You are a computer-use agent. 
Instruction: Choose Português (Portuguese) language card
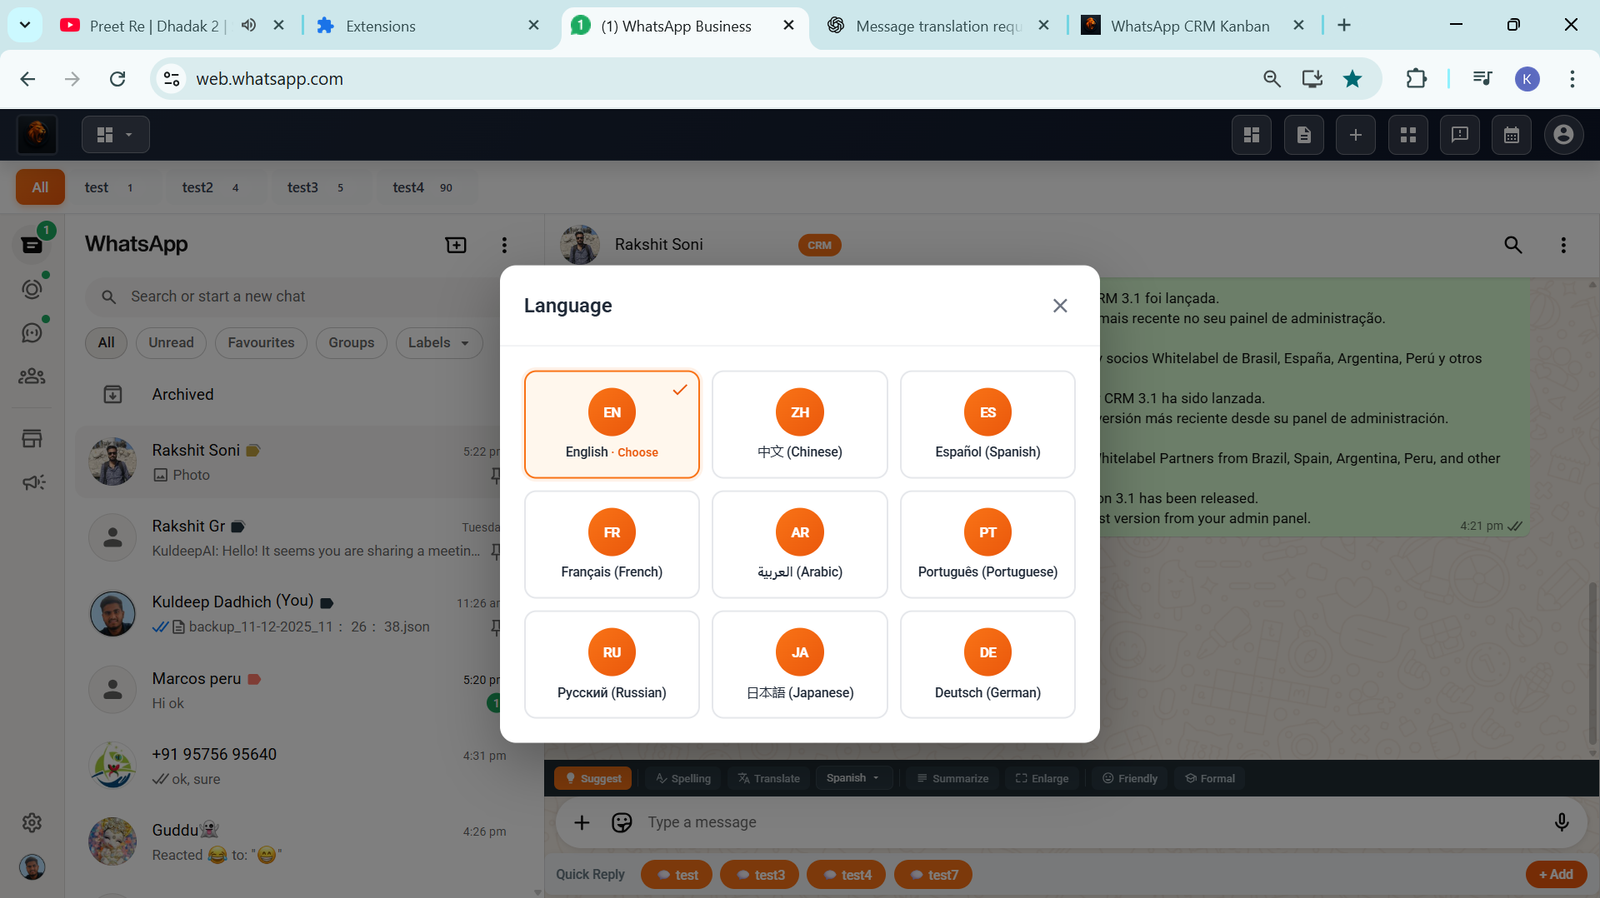(988, 544)
